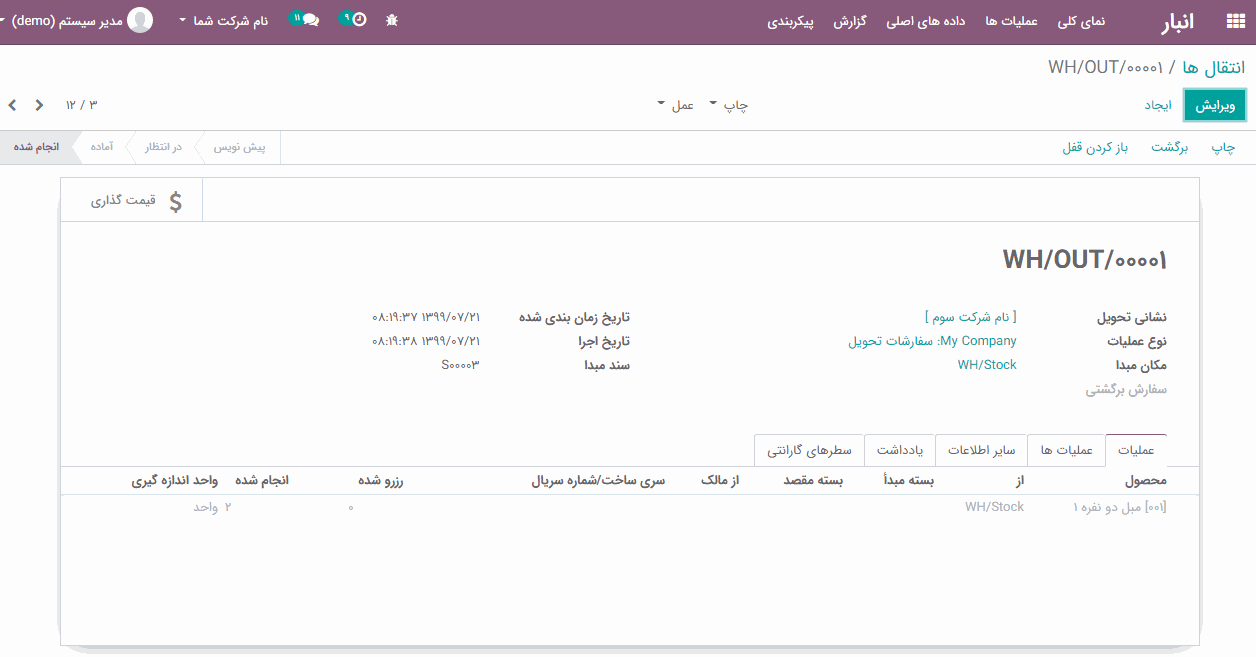1256x657 pixels.
Task: Click the در انتظار status stage
Action: click(163, 147)
